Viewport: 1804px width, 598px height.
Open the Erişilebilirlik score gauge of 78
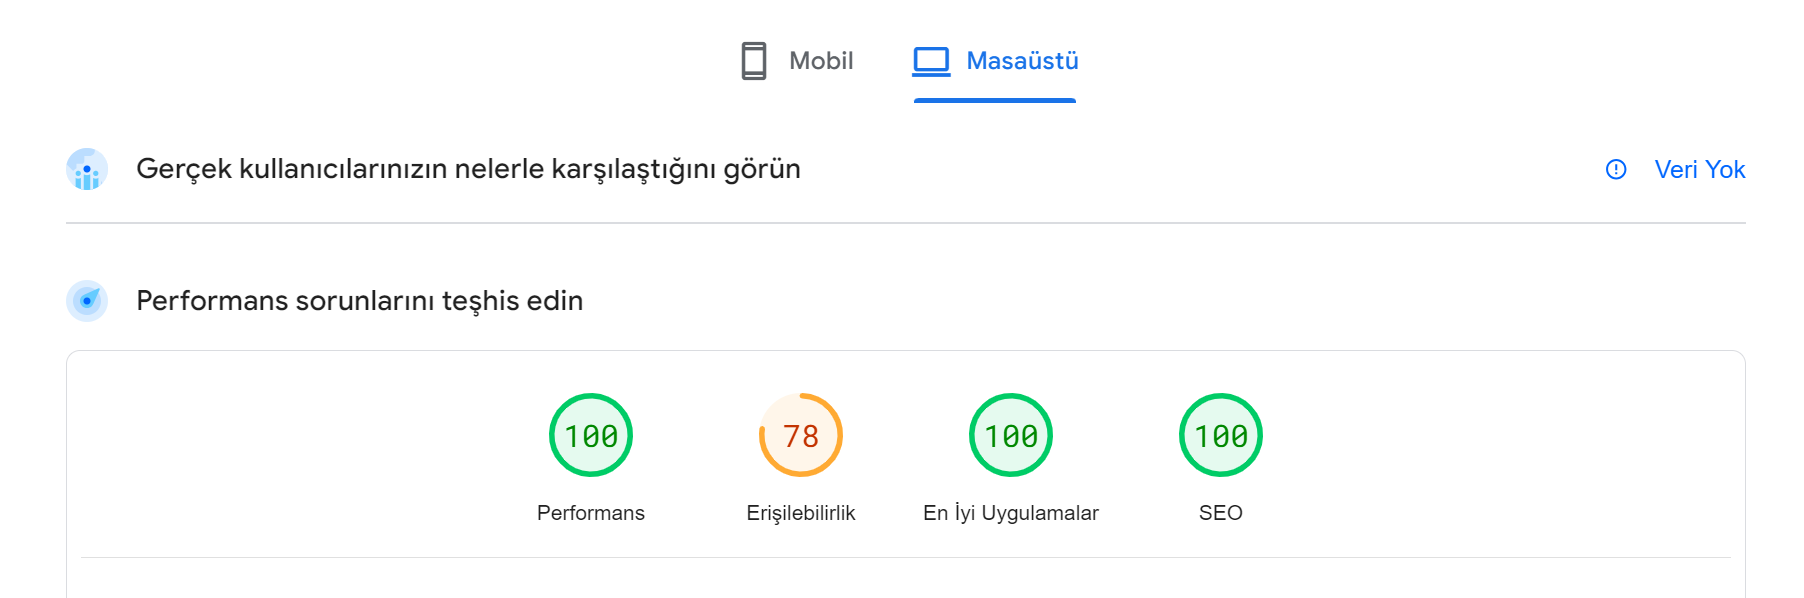[x=801, y=435]
